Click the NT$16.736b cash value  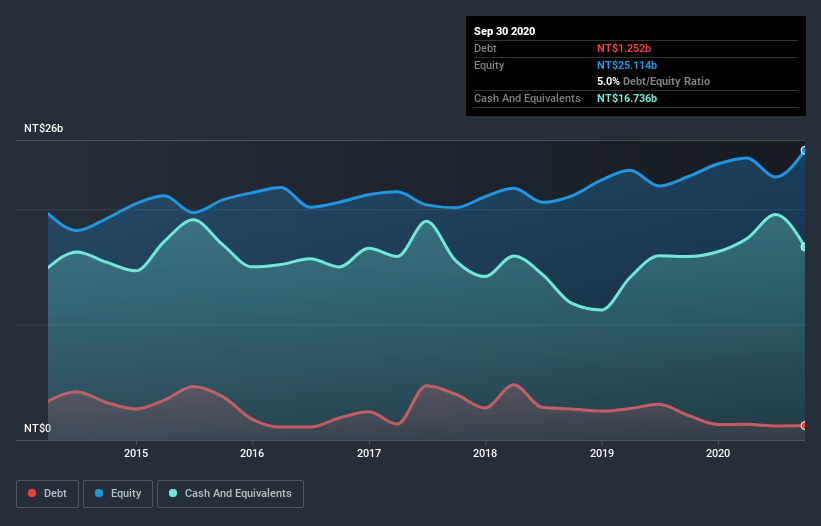click(x=627, y=98)
